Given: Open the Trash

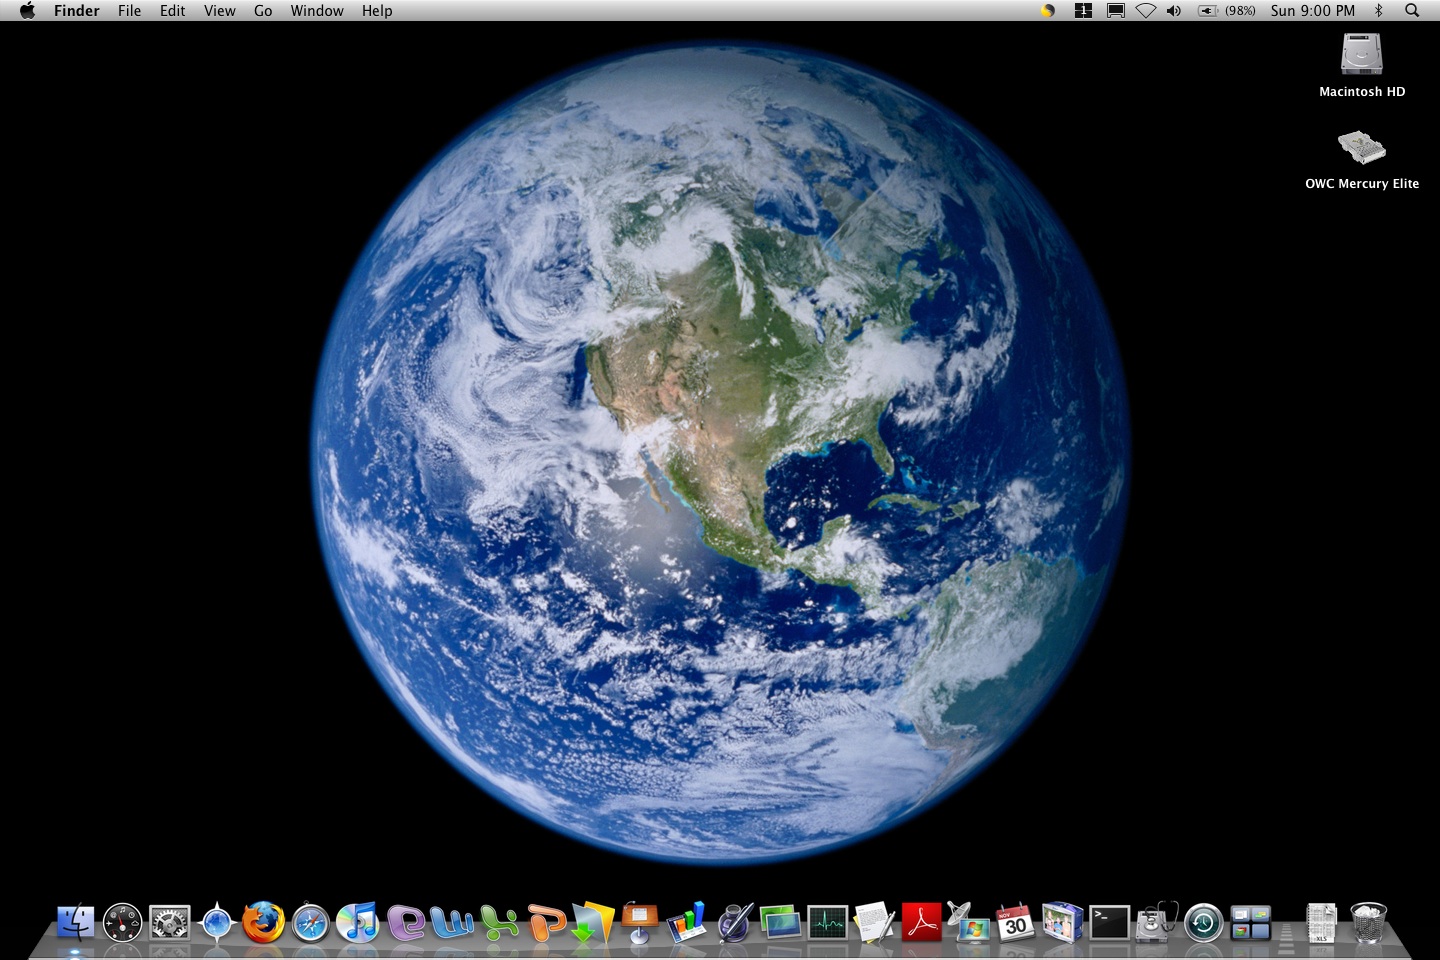Looking at the screenshot, I should [x=1368, y=922].
